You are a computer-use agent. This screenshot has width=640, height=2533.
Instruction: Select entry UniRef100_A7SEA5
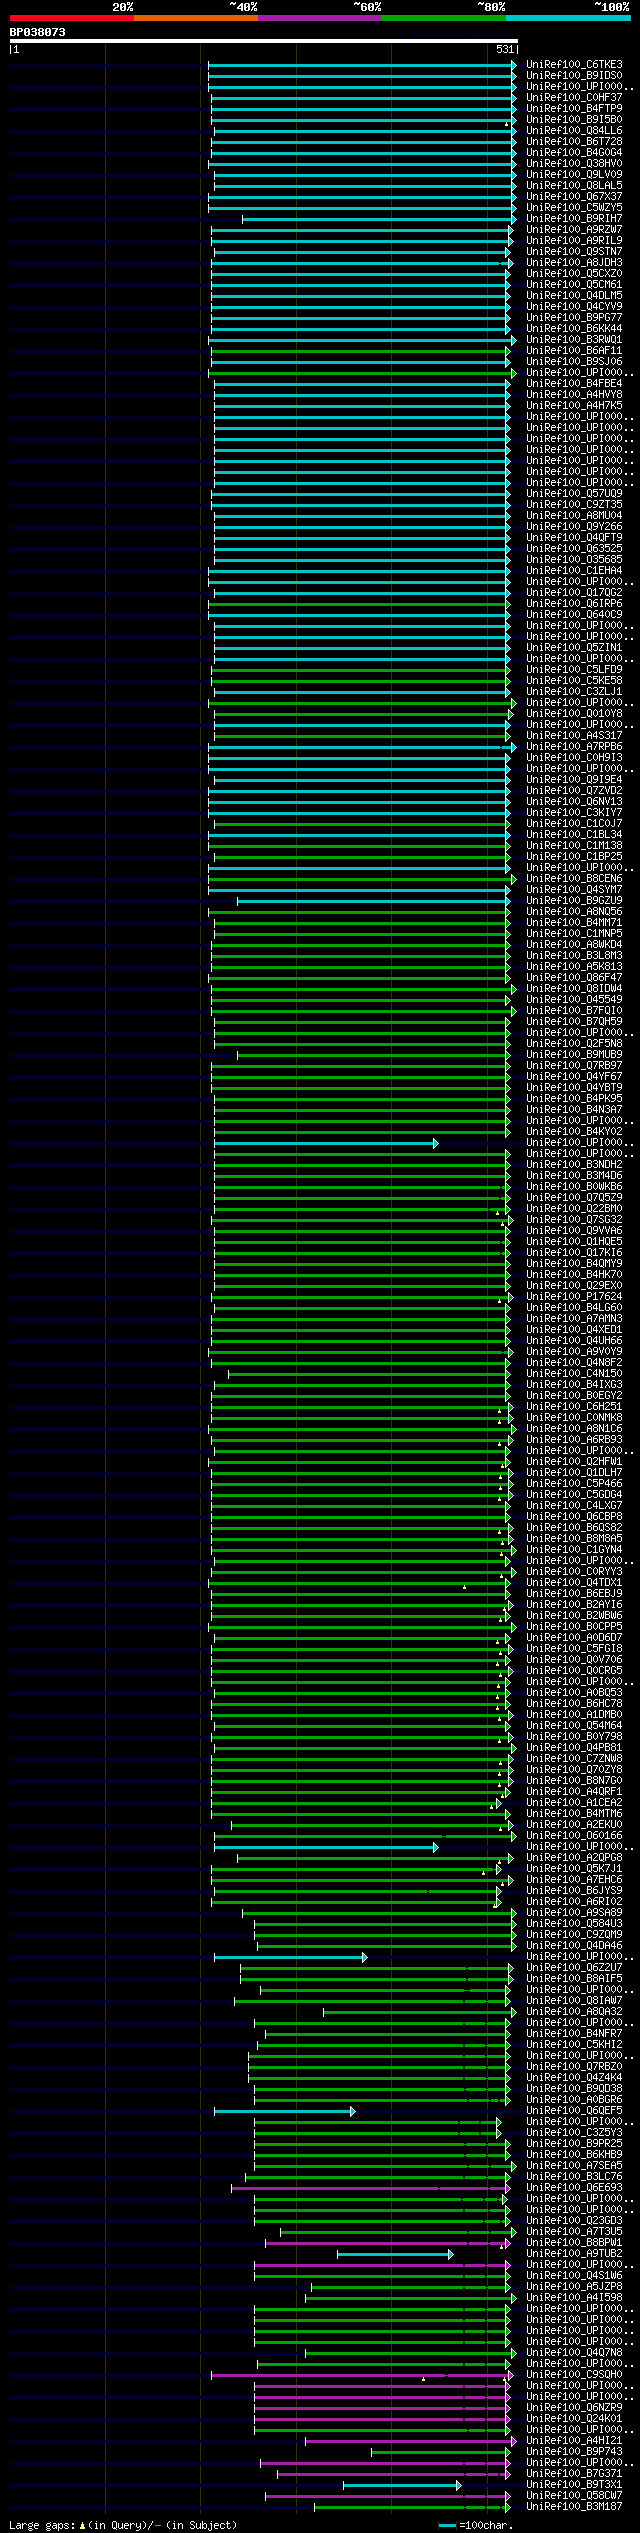pos(574,2166)
